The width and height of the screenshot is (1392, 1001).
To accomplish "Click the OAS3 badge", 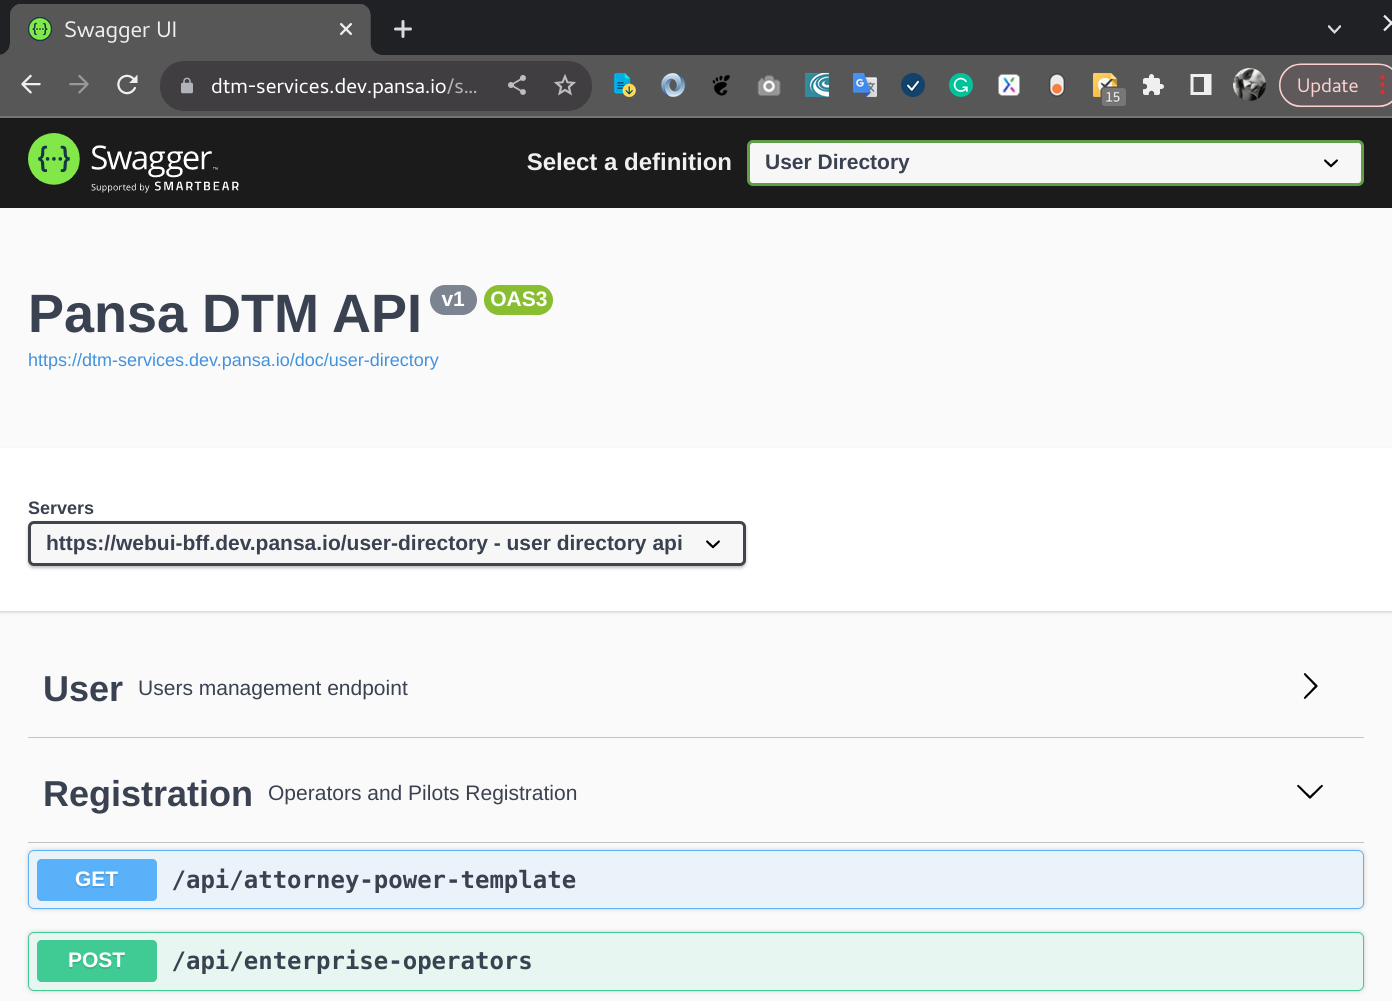I will click(x=518, y=299).
